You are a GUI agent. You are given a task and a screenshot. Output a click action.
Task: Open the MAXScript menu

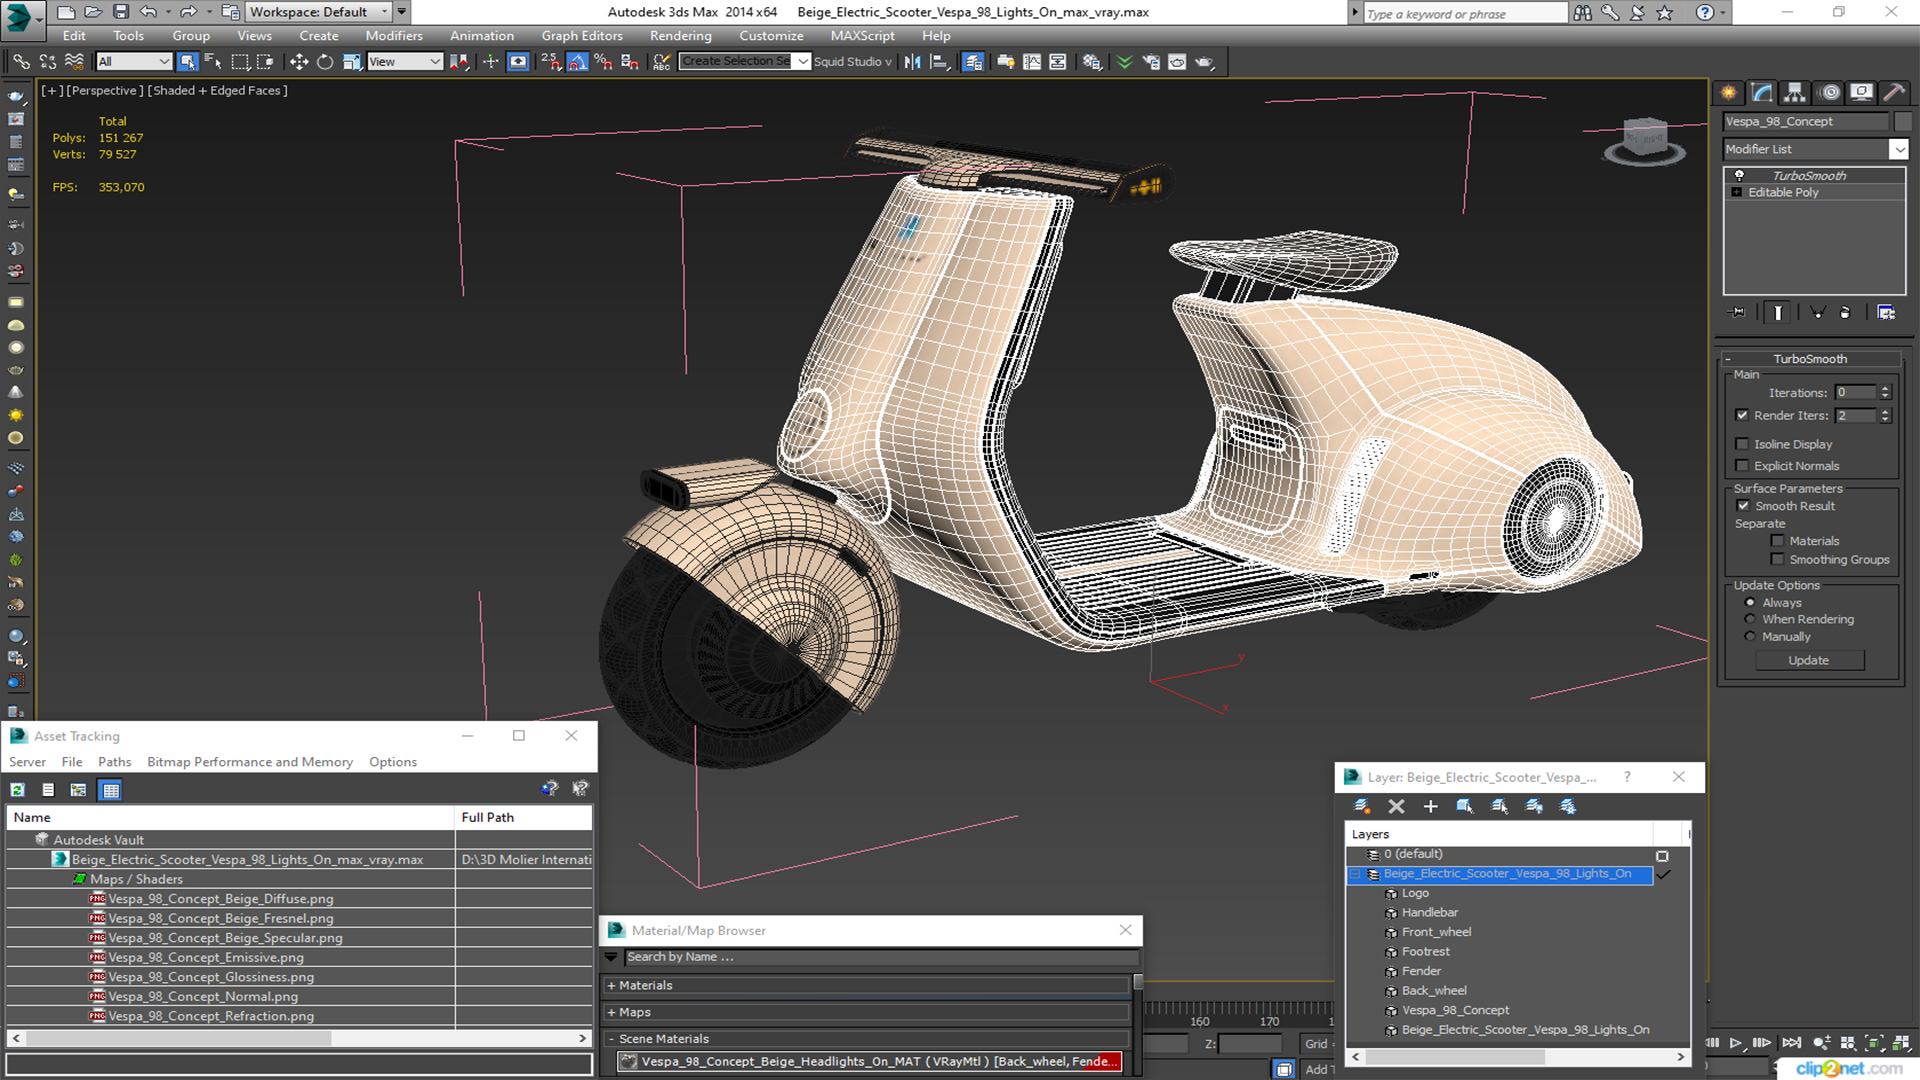[863, 36]
